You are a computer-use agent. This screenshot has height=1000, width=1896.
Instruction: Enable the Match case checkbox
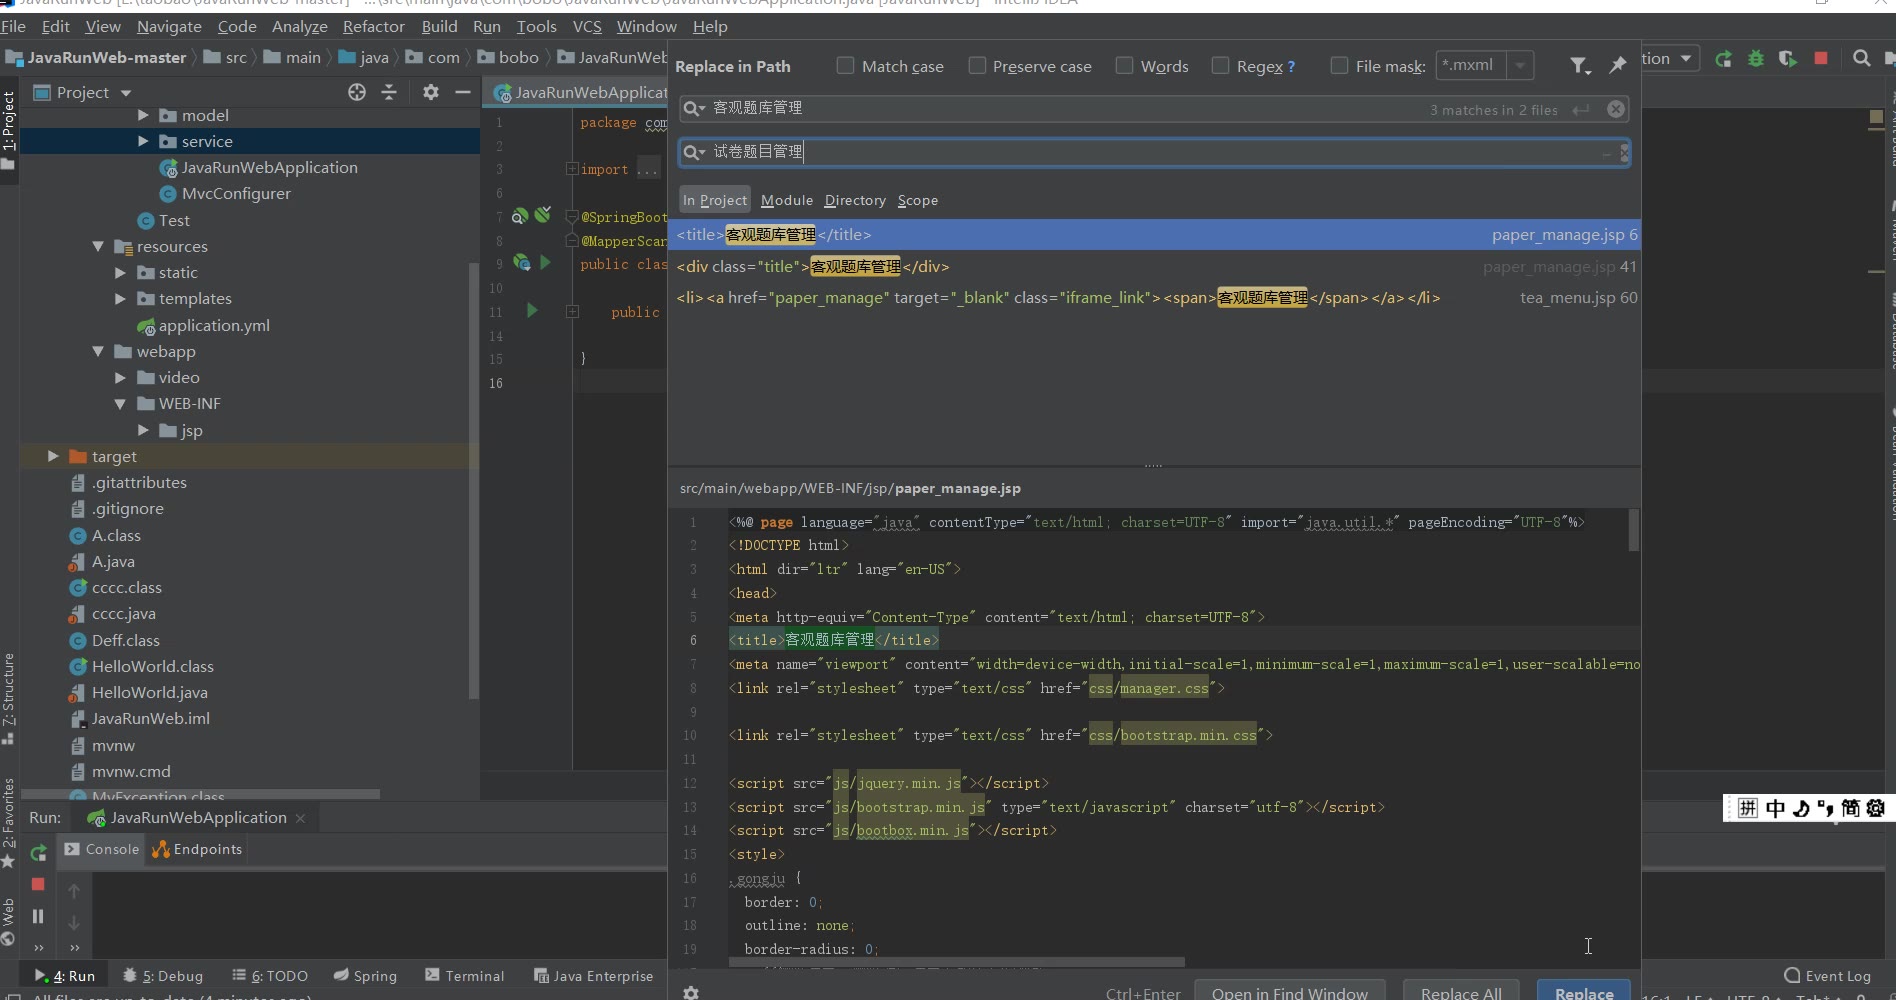(846, 66)
